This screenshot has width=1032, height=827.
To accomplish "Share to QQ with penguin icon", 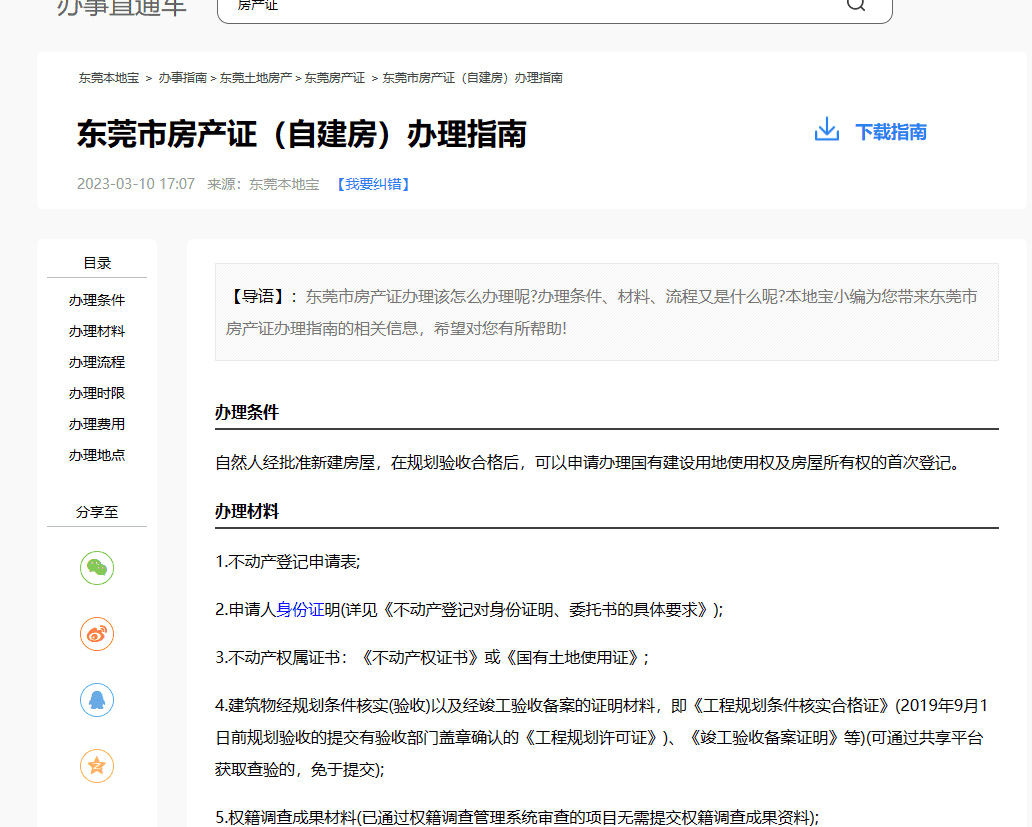I will pos(97,700).
